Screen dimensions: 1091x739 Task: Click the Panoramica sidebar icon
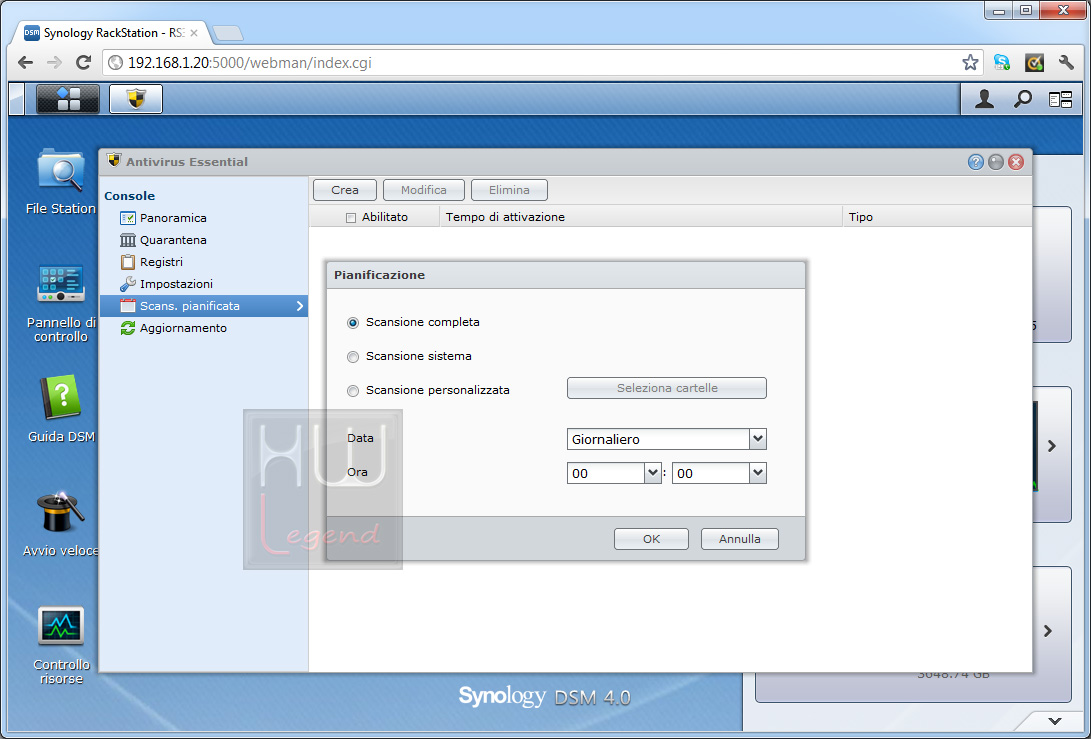click(x=127, y=218)
